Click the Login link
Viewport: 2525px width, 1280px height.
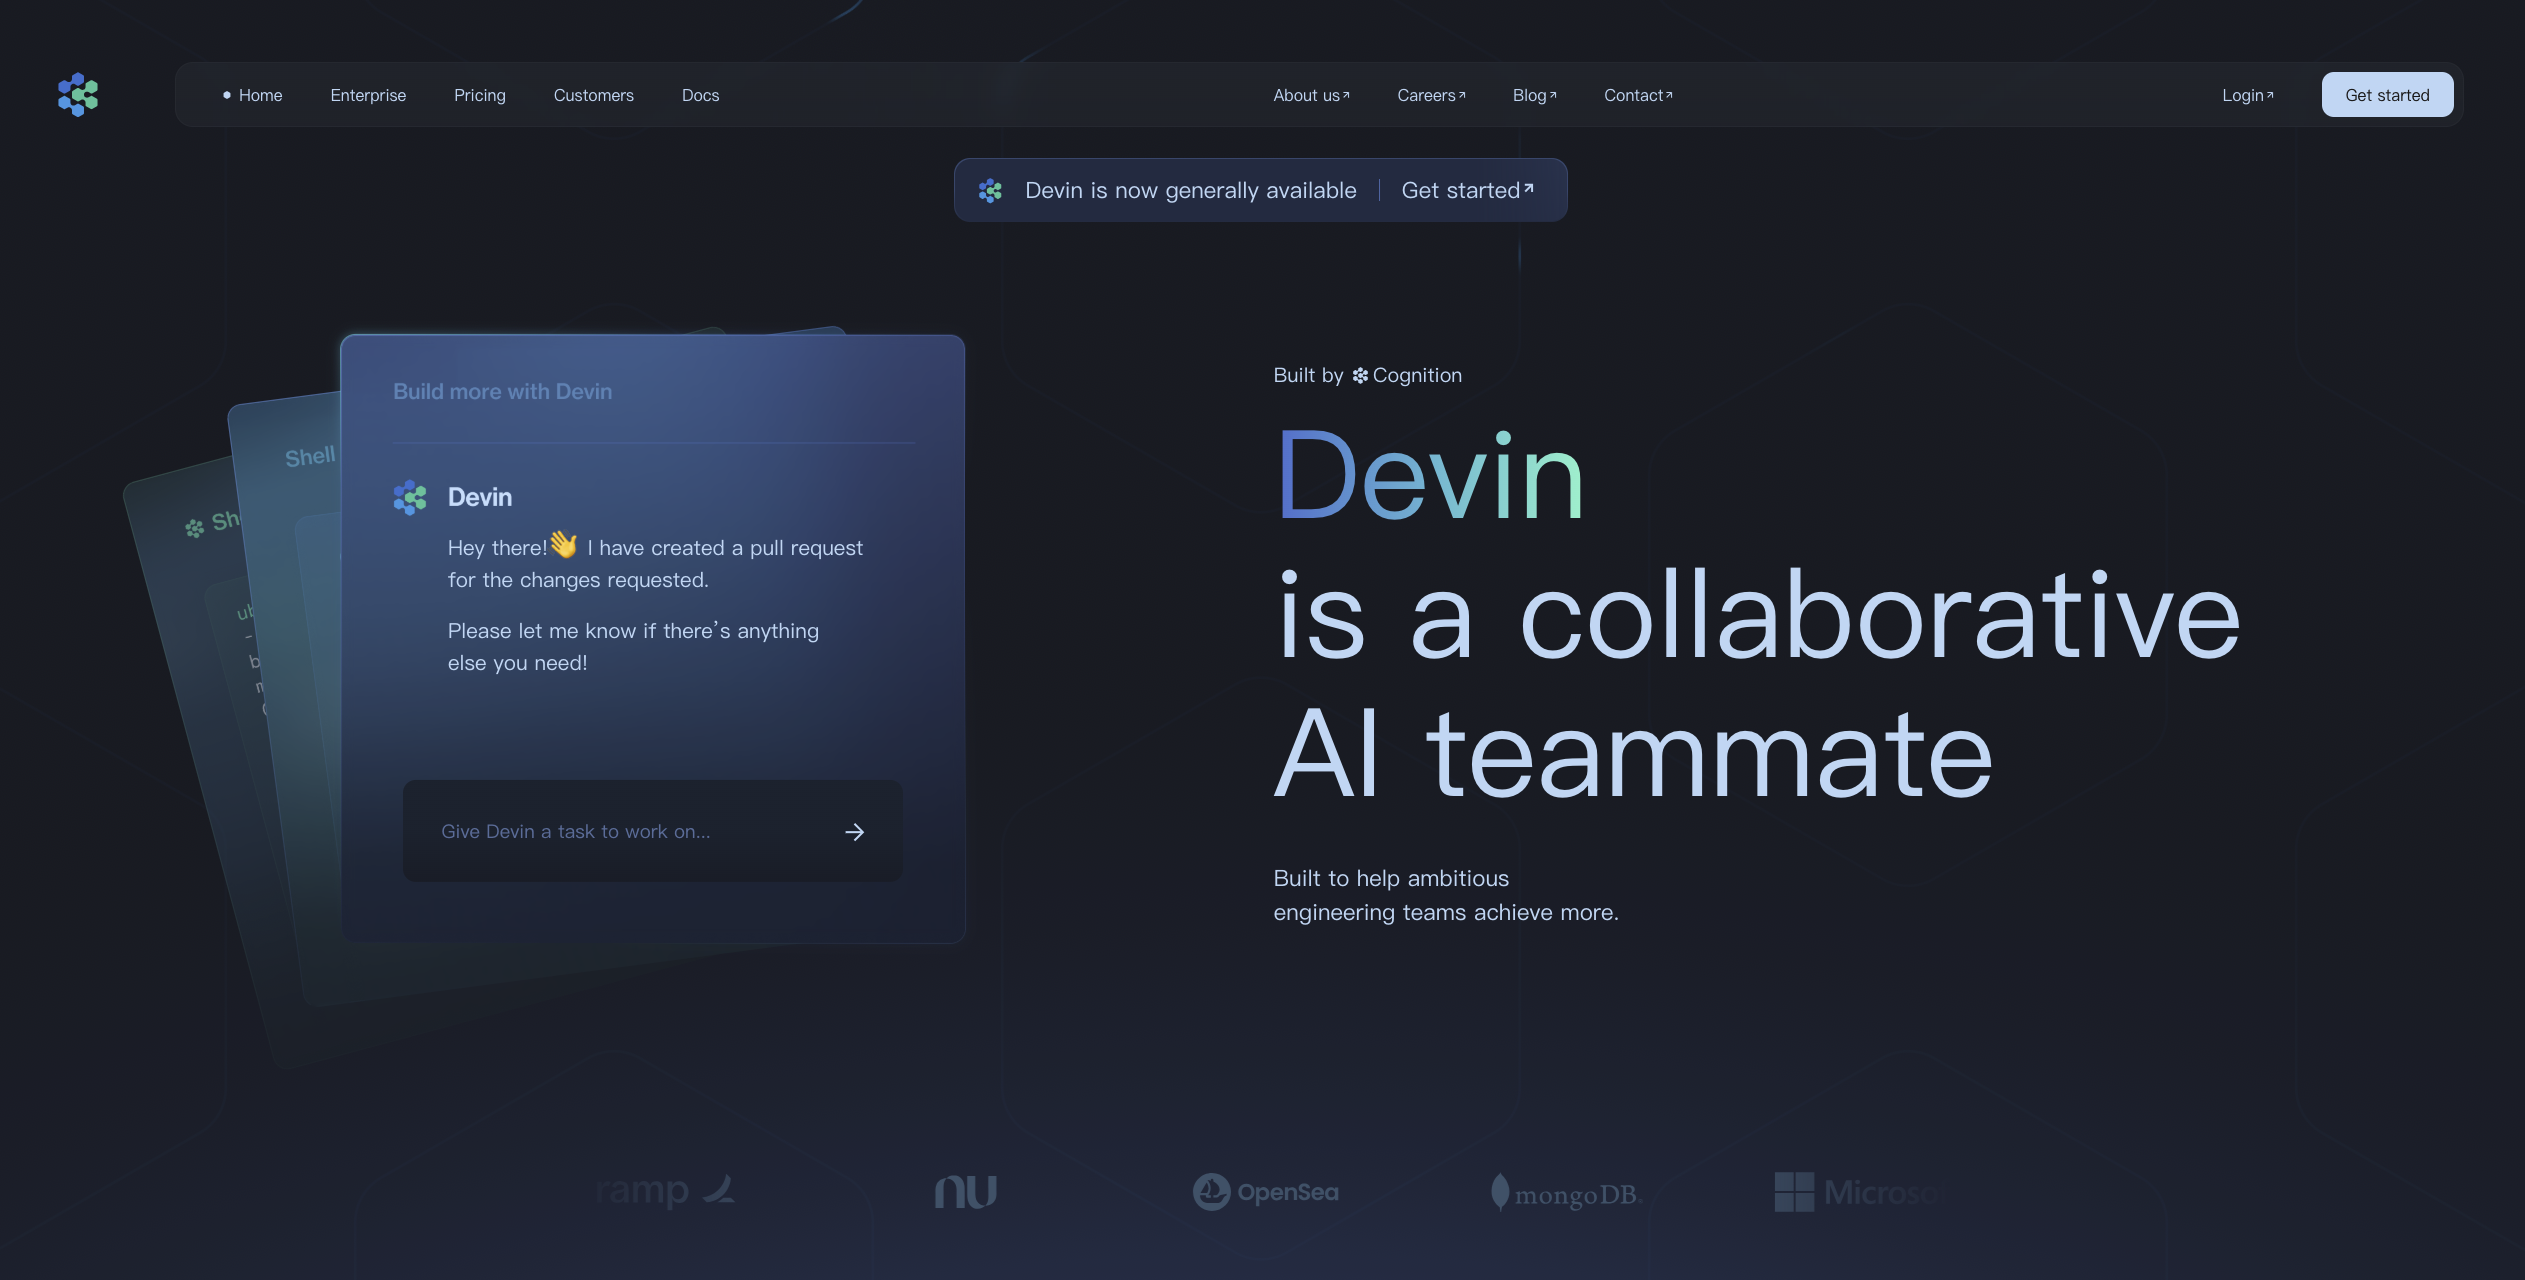pyautogui.click(x=2247, y=95)
